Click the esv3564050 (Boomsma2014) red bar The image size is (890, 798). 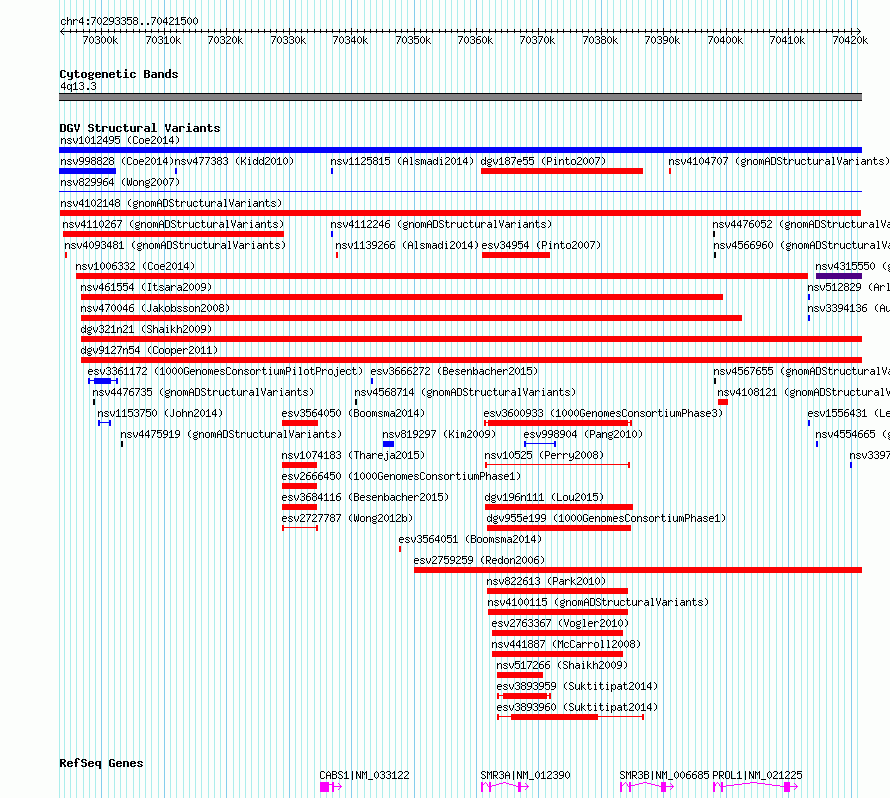[300, 423]
